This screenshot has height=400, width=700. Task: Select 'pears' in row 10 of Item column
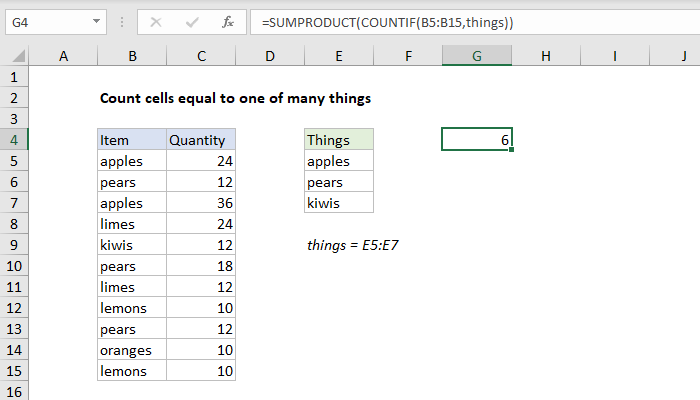pyautogui.click(x=132, y=266)
